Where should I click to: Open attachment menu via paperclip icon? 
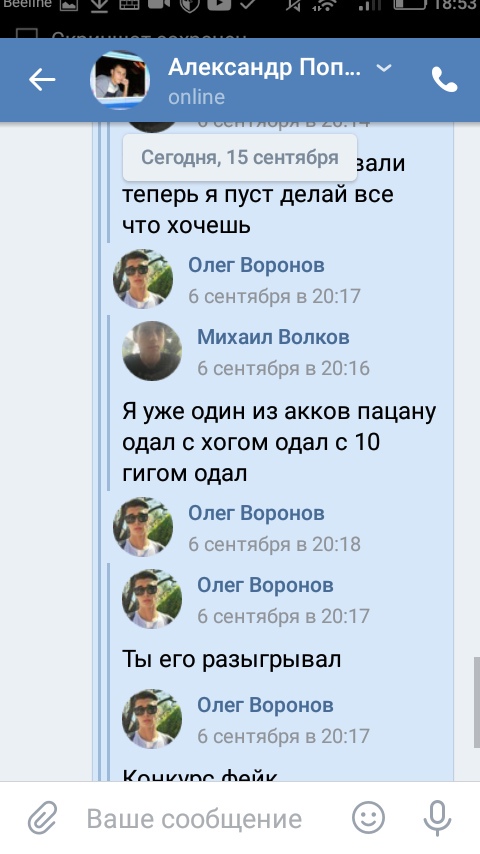[42, 818]
